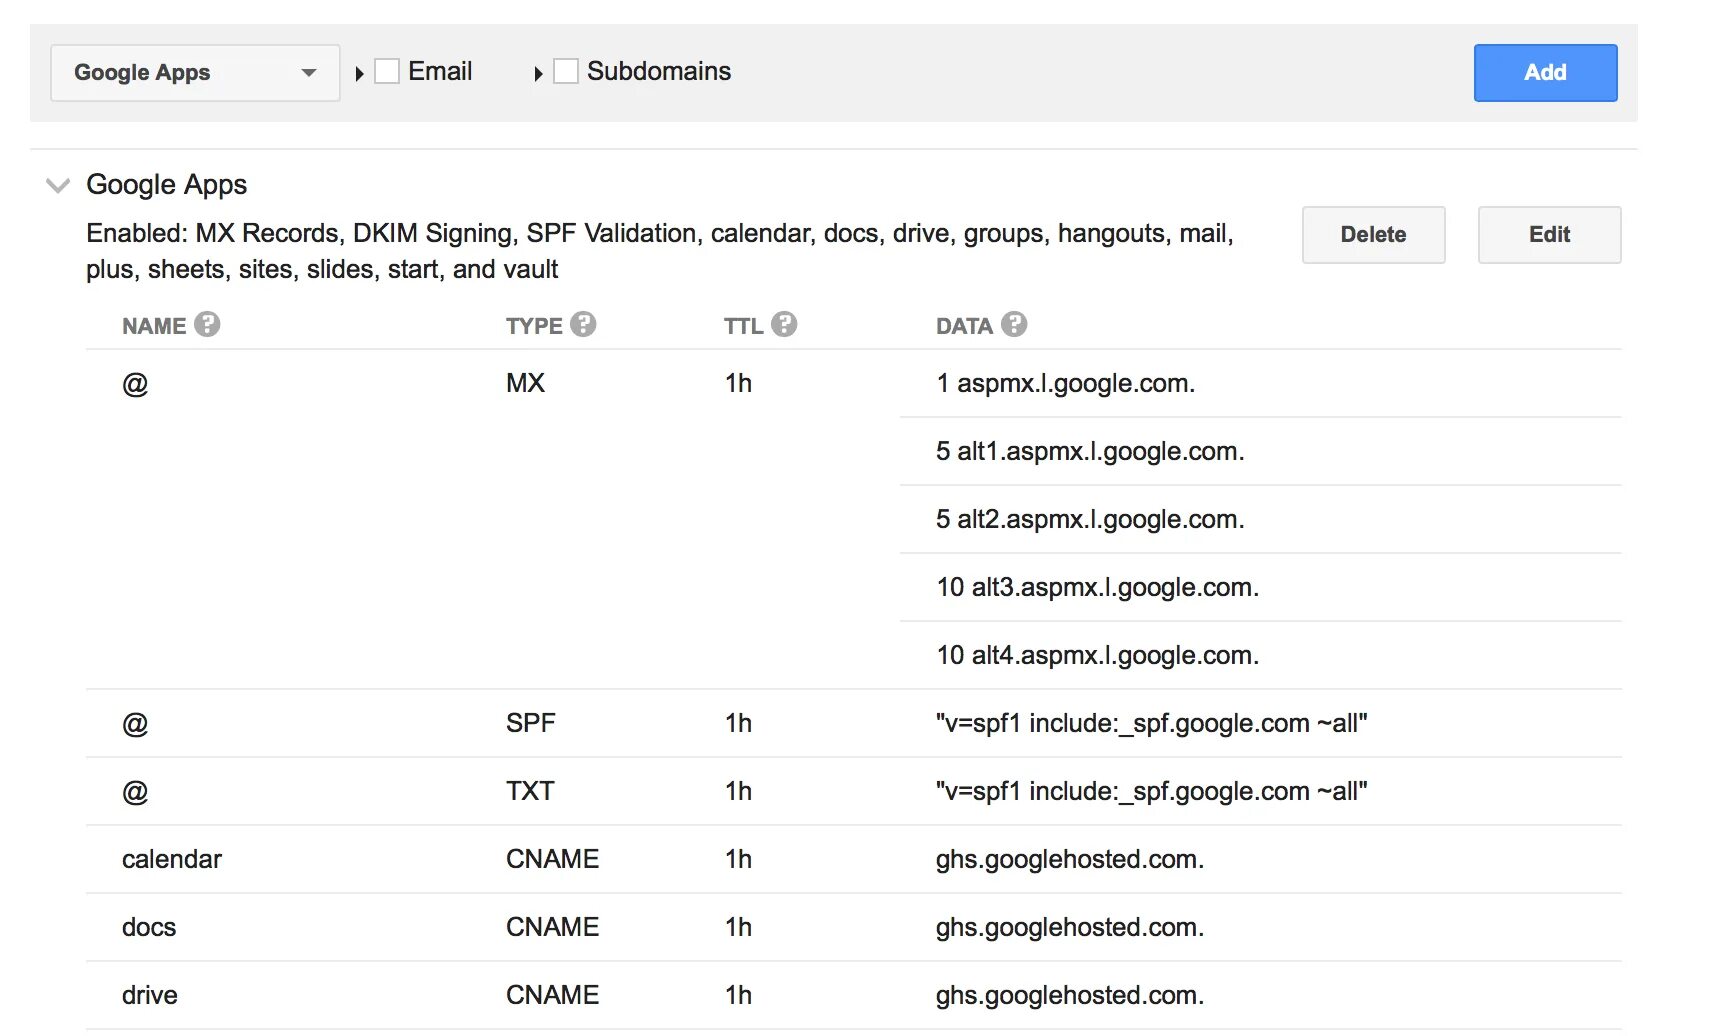Expand the Subdomains options triangle

[x=538, y=73]
